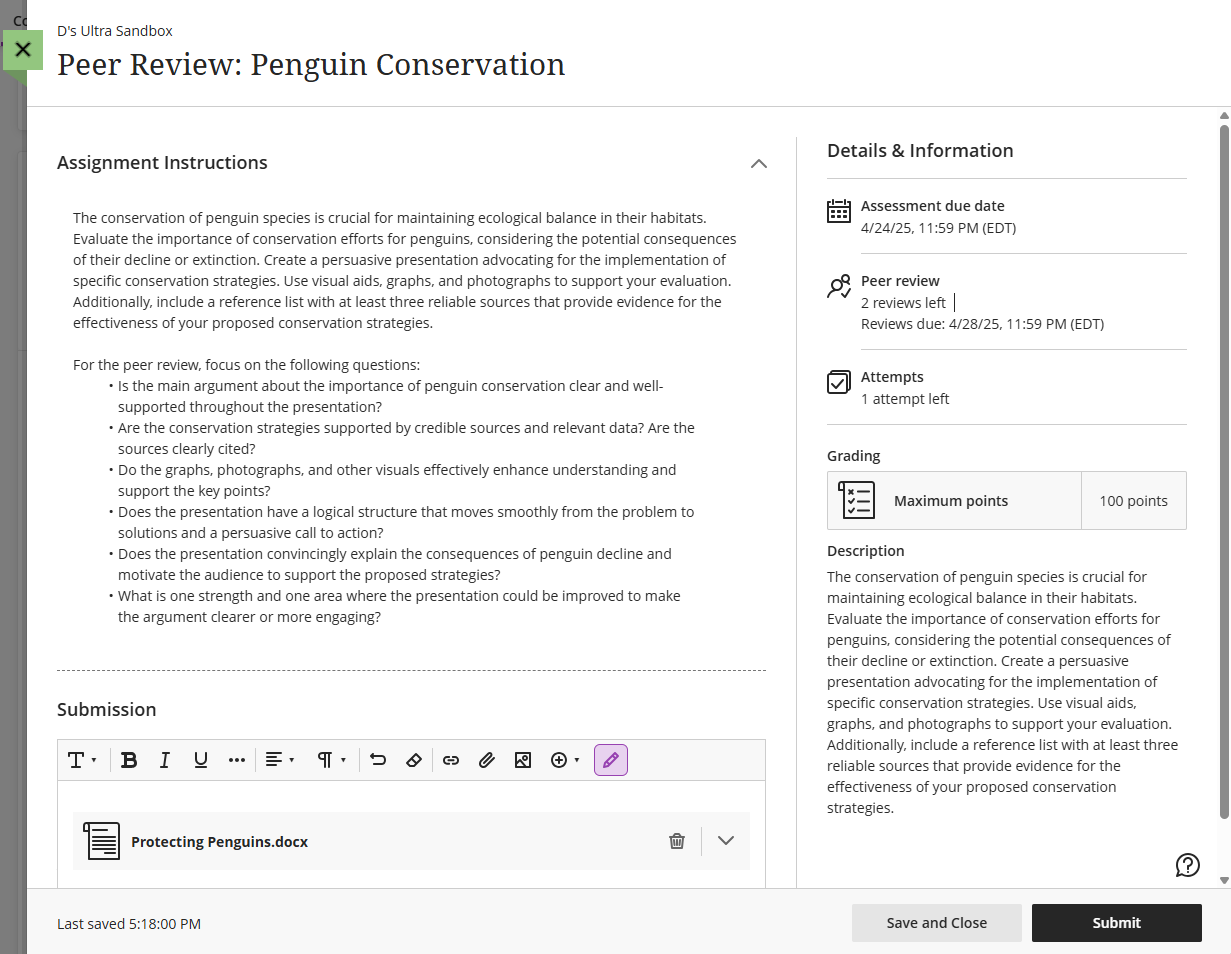1231x954 pixels.
Task: Insert an image into the submission
Action: click(x=522, y=760)
